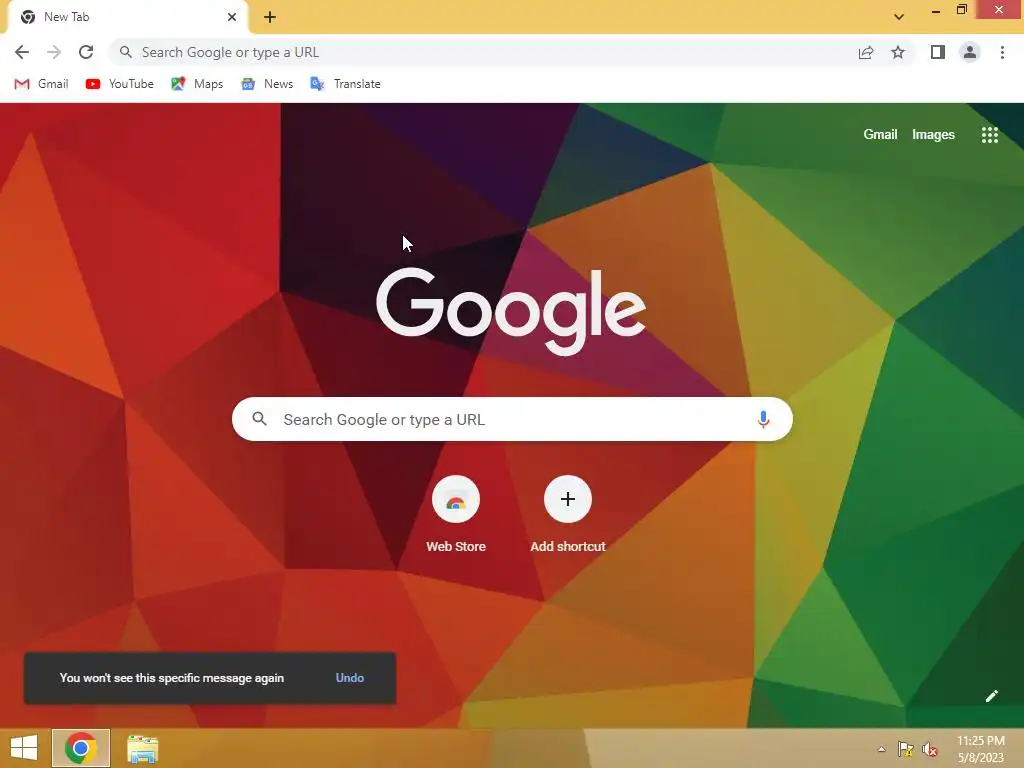1024x768 pixels.
Task: Open the Google apps grid
Action: click(990, 135)
